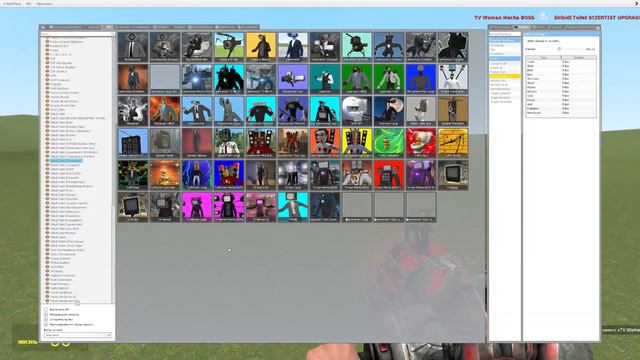This screenshot has width=640, height=360.
Task: Toggle the Ignore Players (Игнорировать игроков) checkbox
Action: (x=46, y=315)
